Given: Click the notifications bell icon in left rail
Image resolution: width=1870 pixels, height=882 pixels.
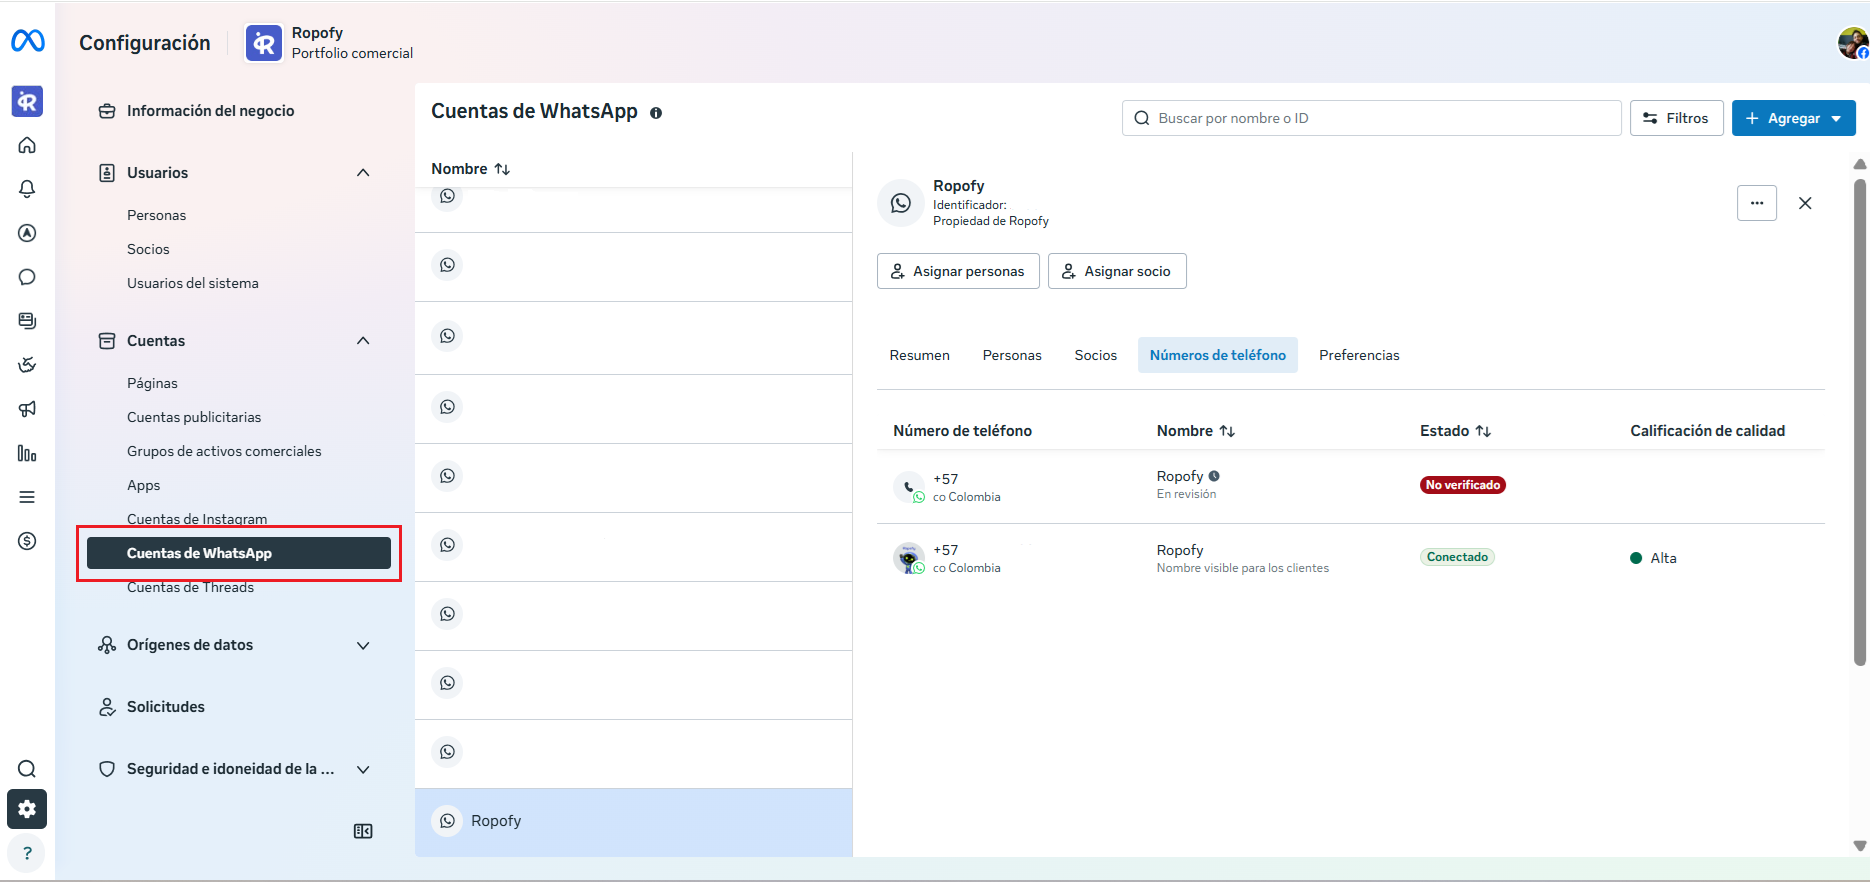Looking at the screenshot, I should pyautogui.click(x=27, y=189).
